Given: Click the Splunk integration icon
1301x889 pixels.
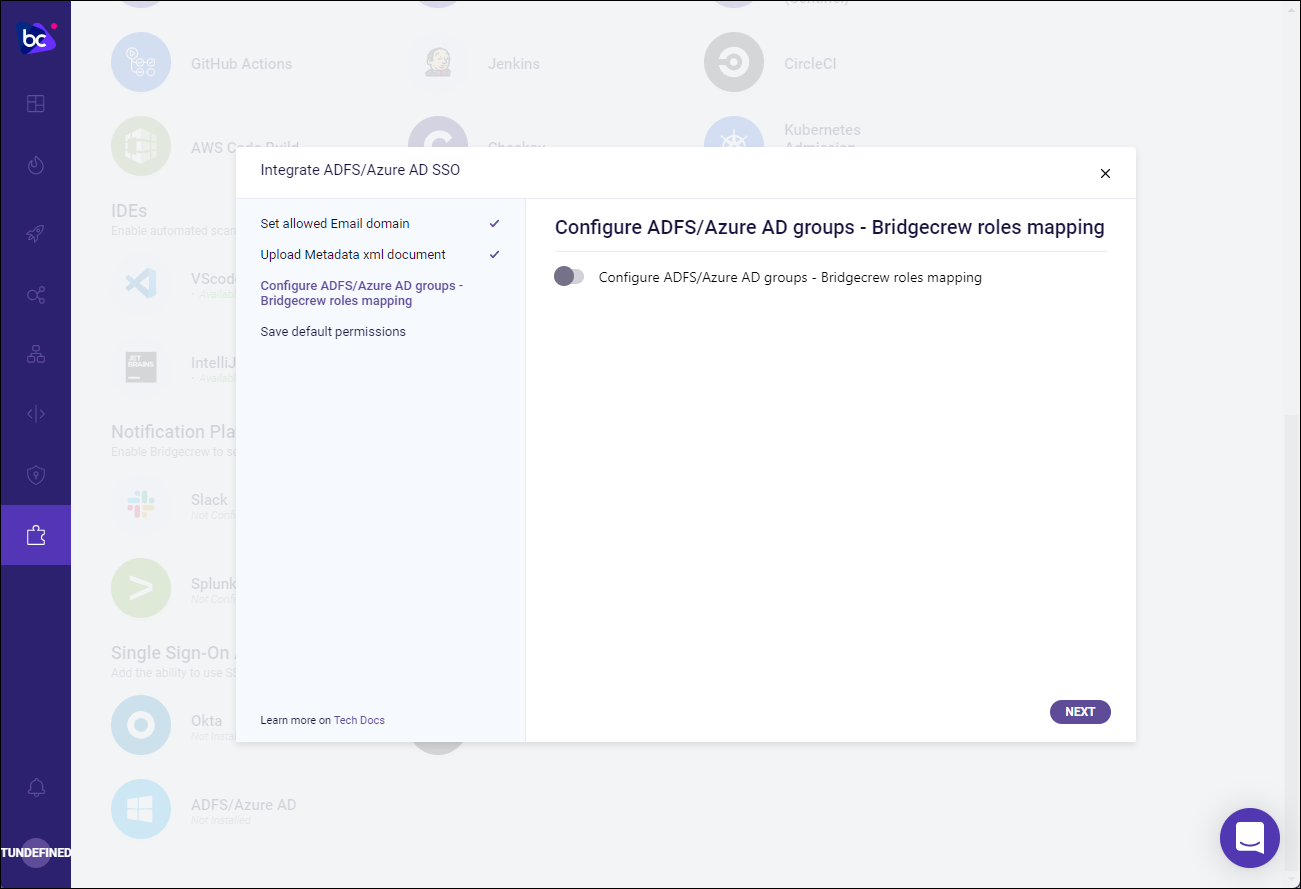Looking at the screenshot, I should coord(141,588).
